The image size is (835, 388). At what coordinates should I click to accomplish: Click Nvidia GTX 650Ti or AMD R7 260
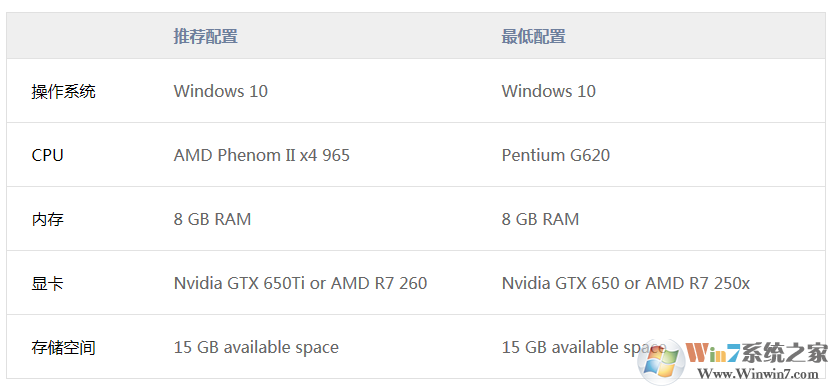[x=300, y=283]
